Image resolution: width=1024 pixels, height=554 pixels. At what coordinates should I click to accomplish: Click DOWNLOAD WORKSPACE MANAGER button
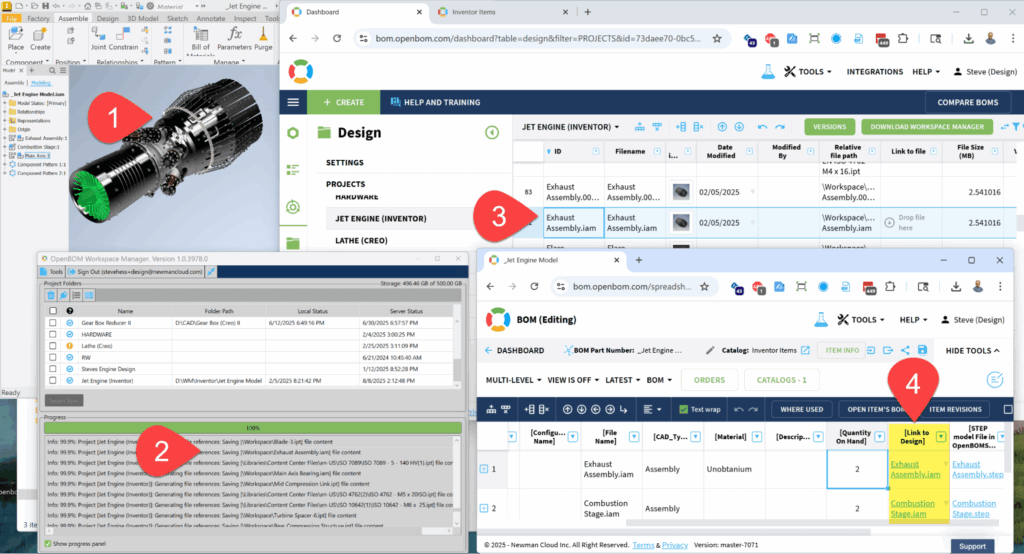pos(927,127)
